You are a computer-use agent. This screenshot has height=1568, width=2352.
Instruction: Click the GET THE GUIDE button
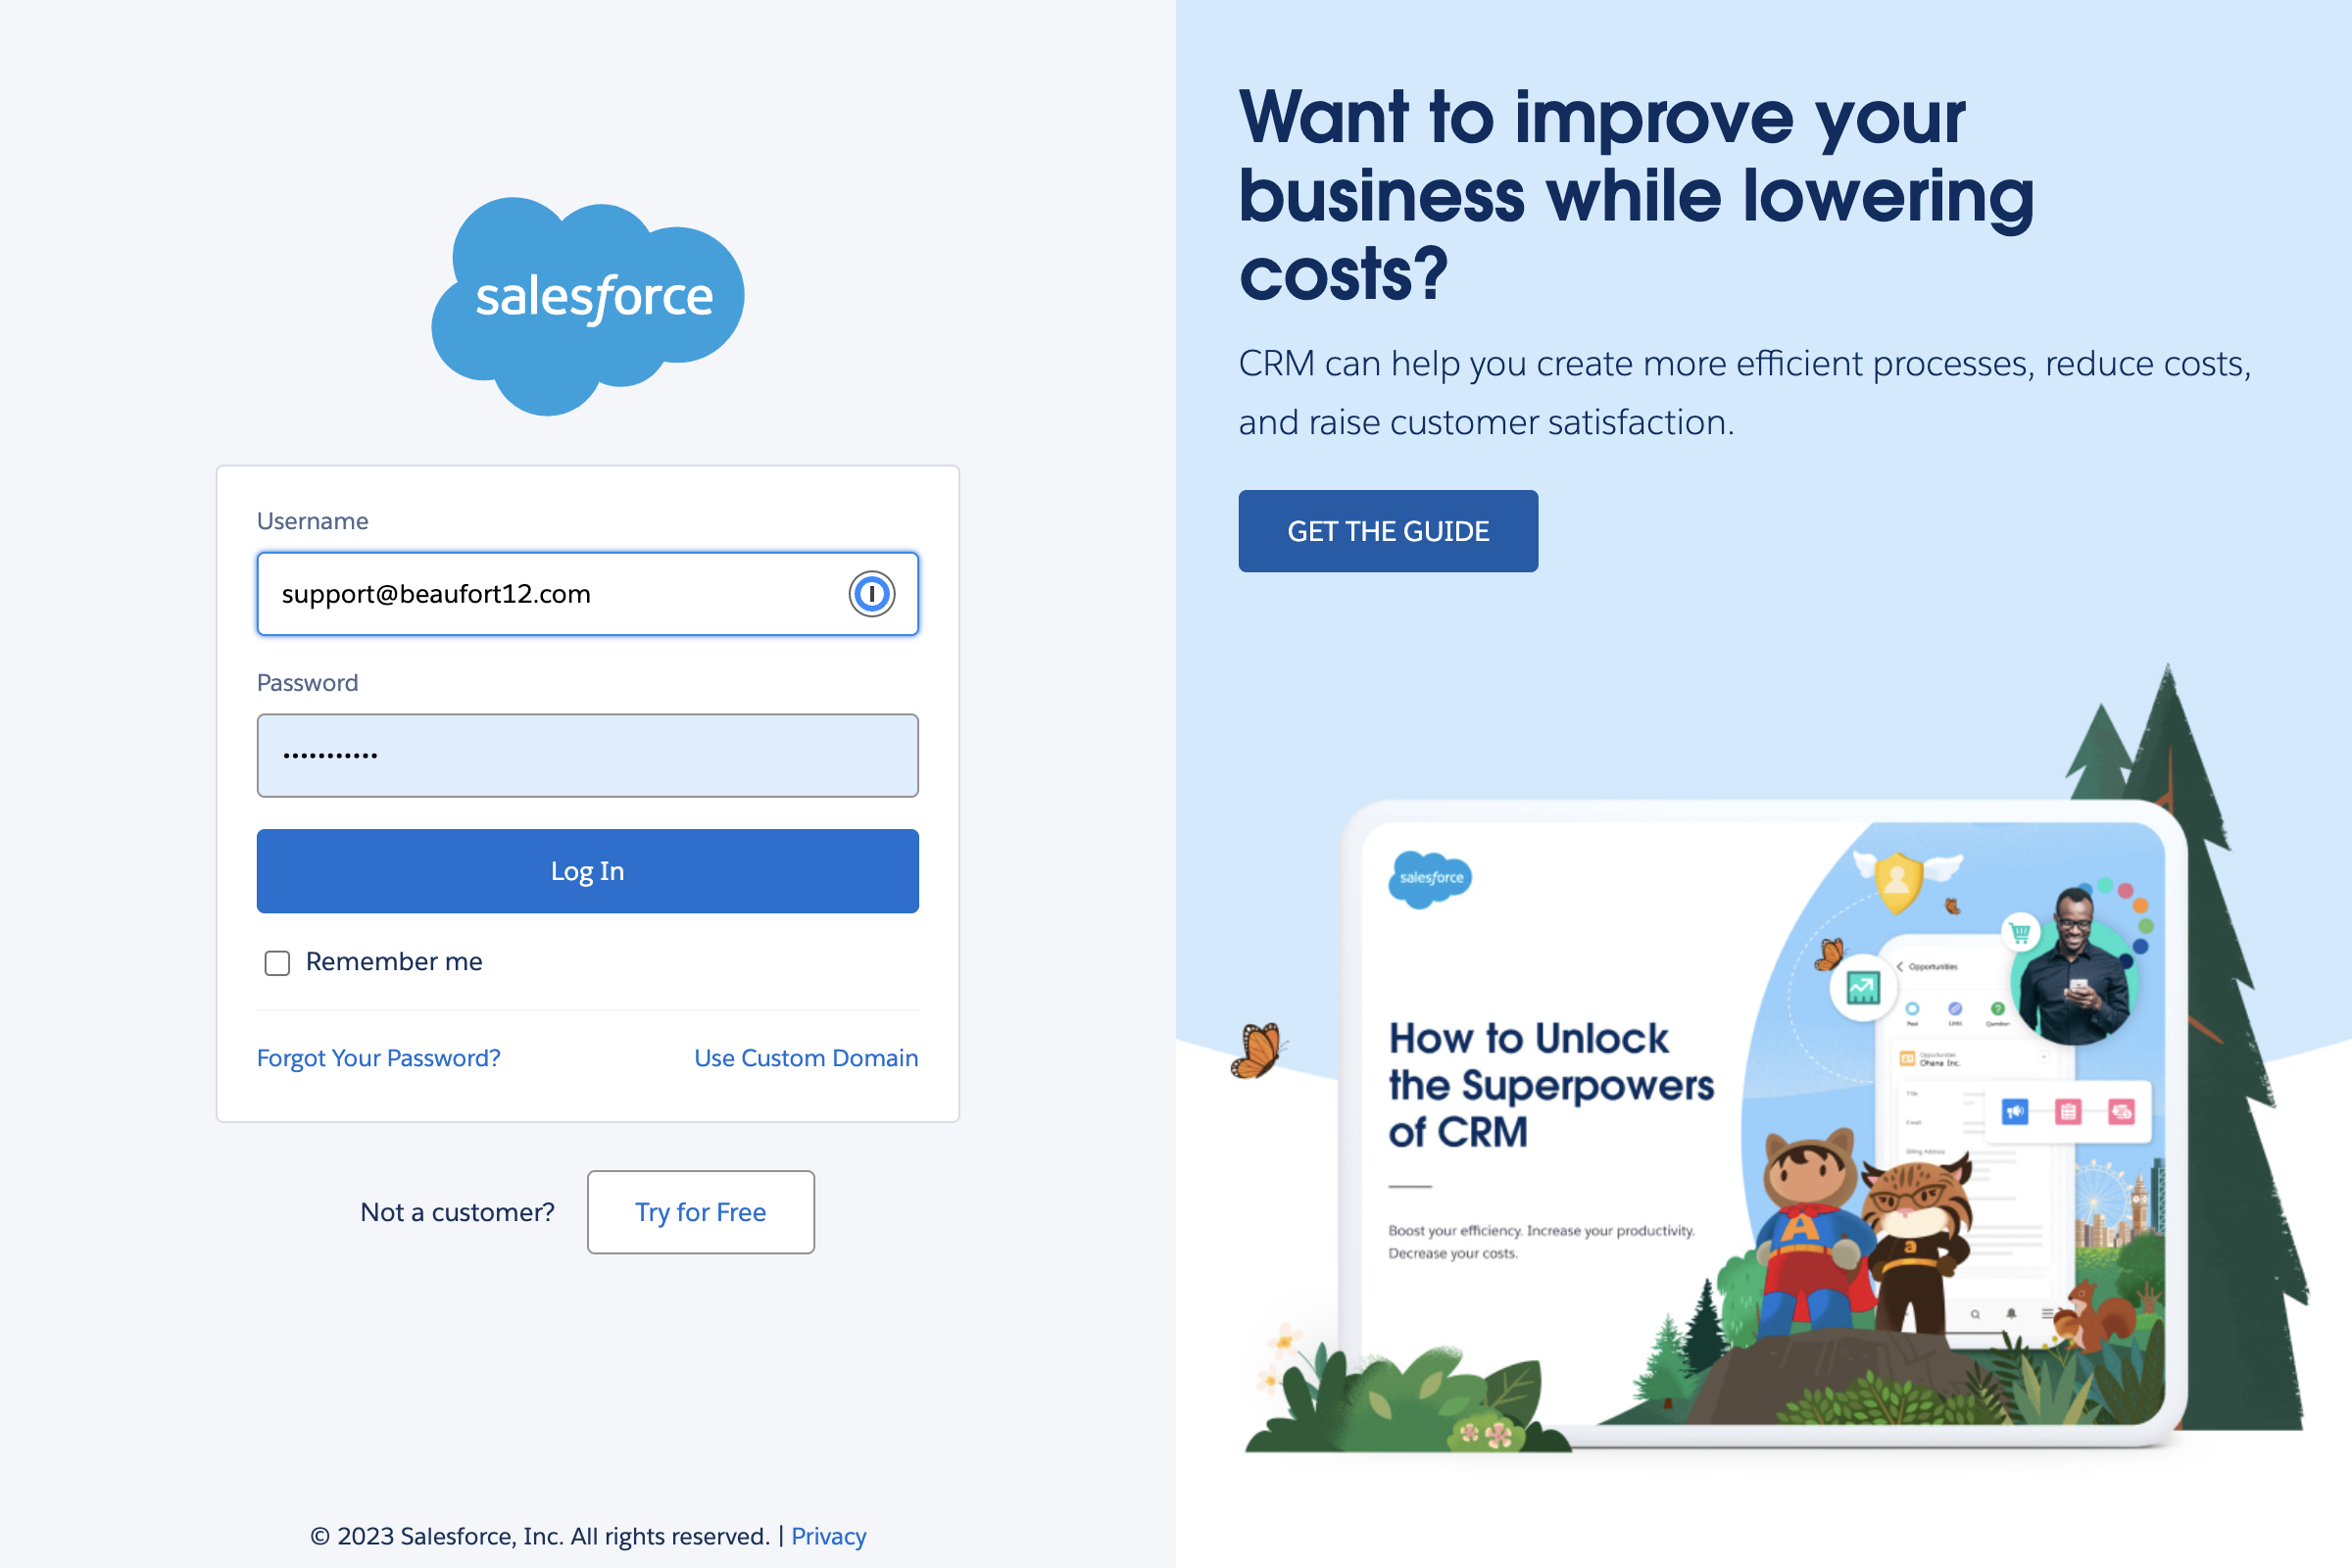tap(1386, 530)
